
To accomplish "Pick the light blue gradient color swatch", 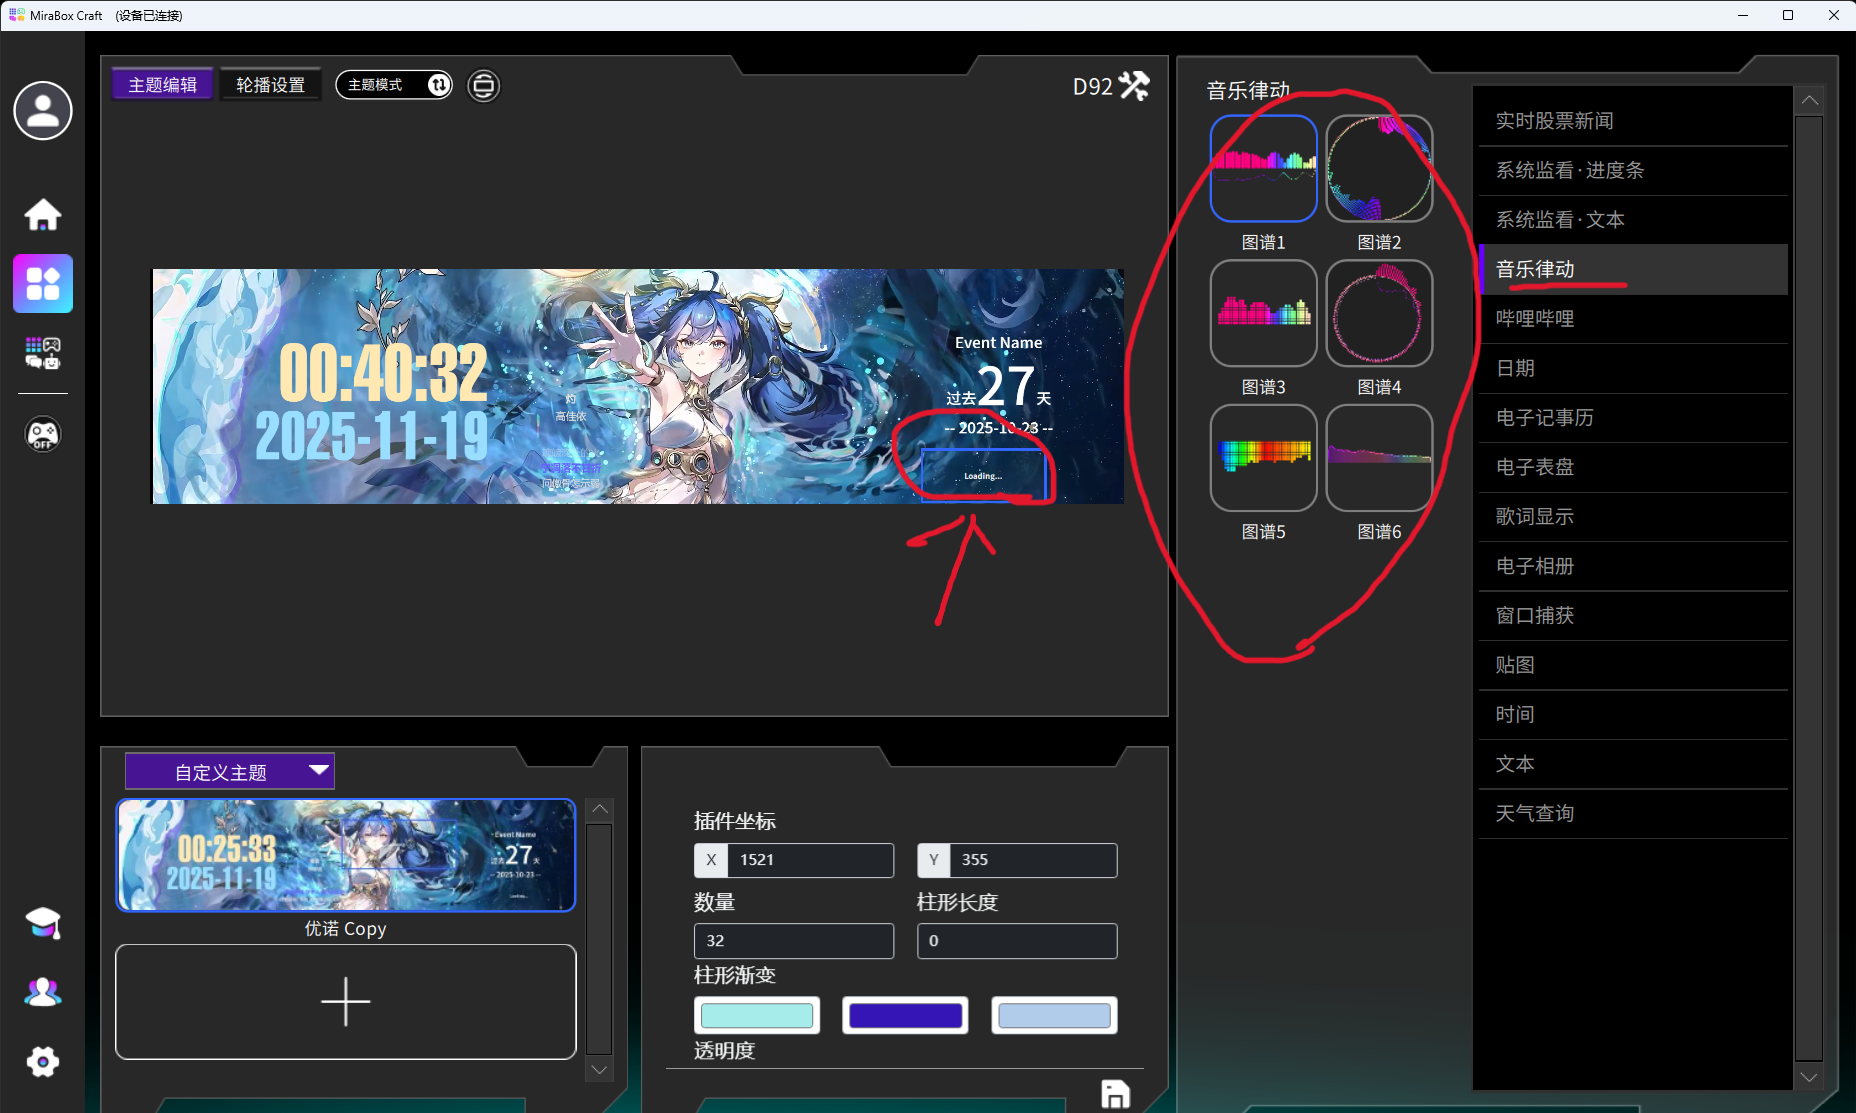I will [1054, 1016].
